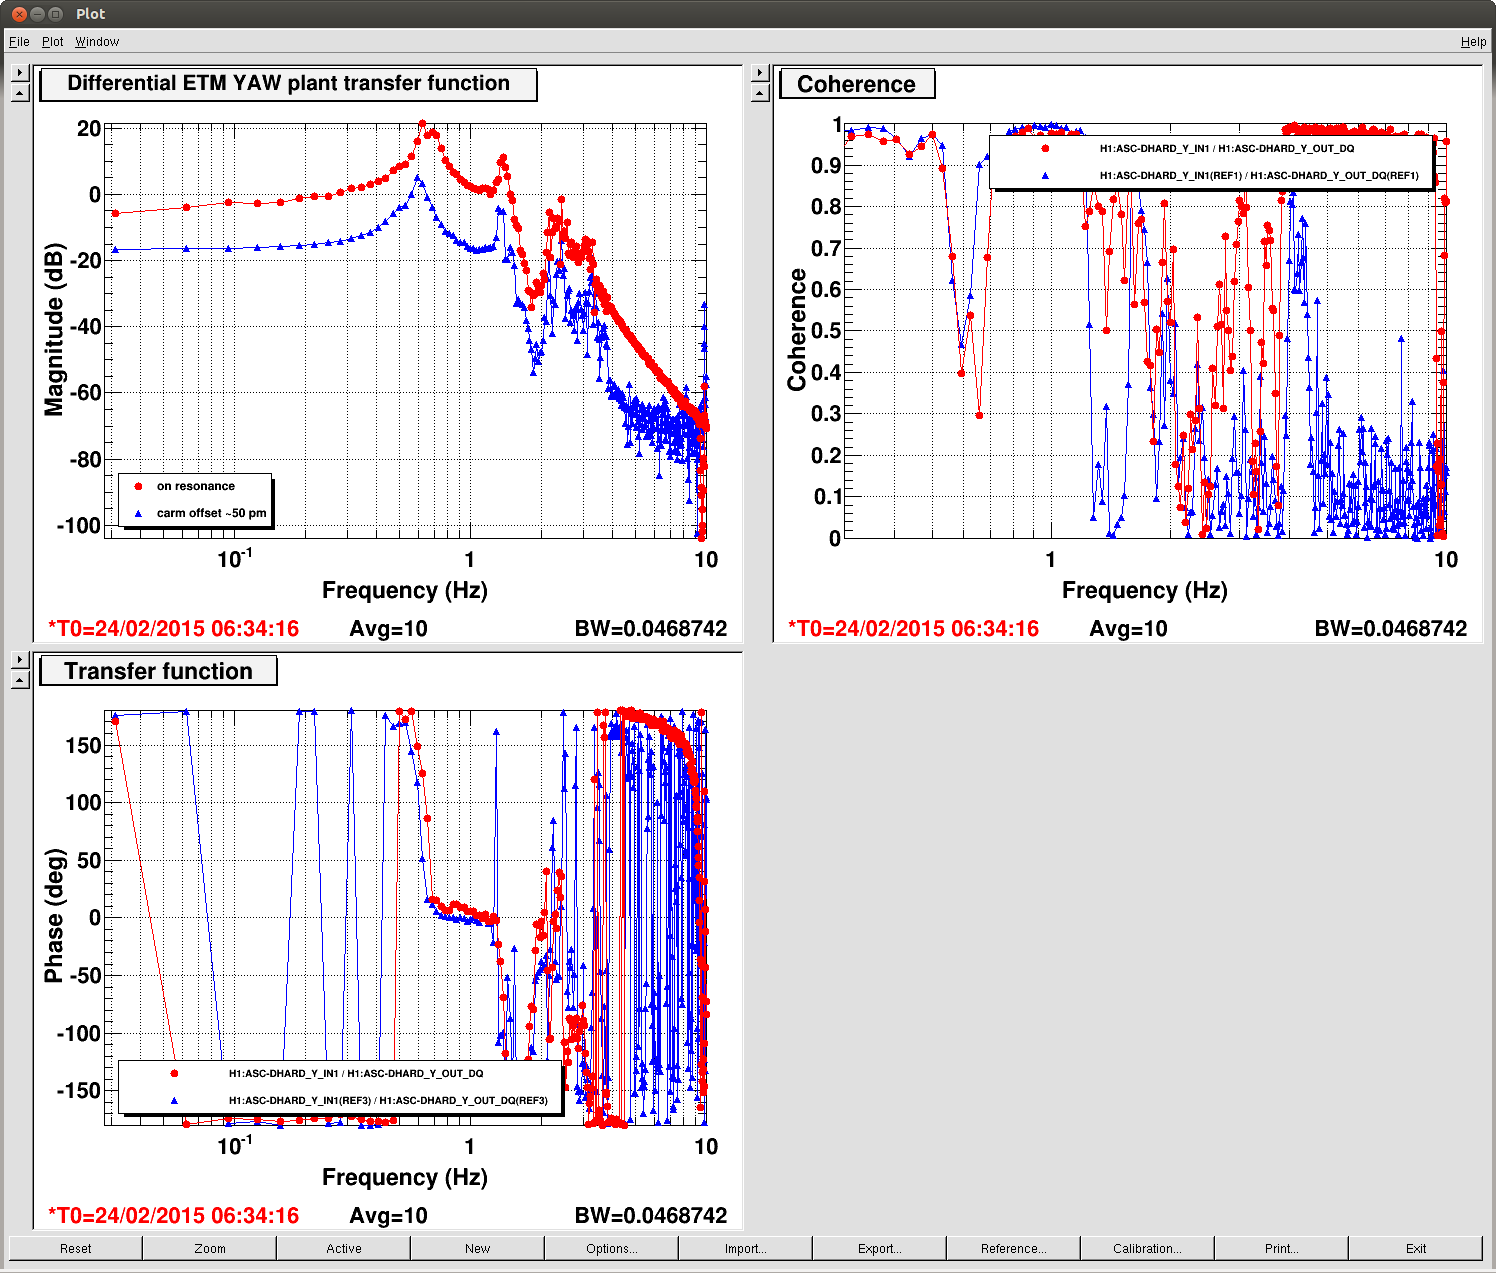Select the 'Differential ETM YAW plant transfer function' title
This screenshot has height=1273, width=1496.
point(288,84)
